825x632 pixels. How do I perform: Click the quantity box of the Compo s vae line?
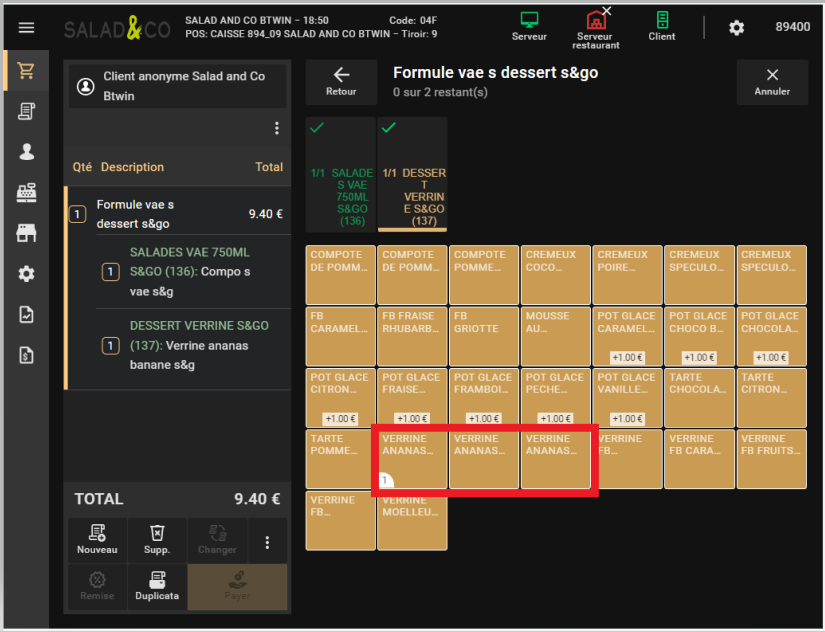110,272
